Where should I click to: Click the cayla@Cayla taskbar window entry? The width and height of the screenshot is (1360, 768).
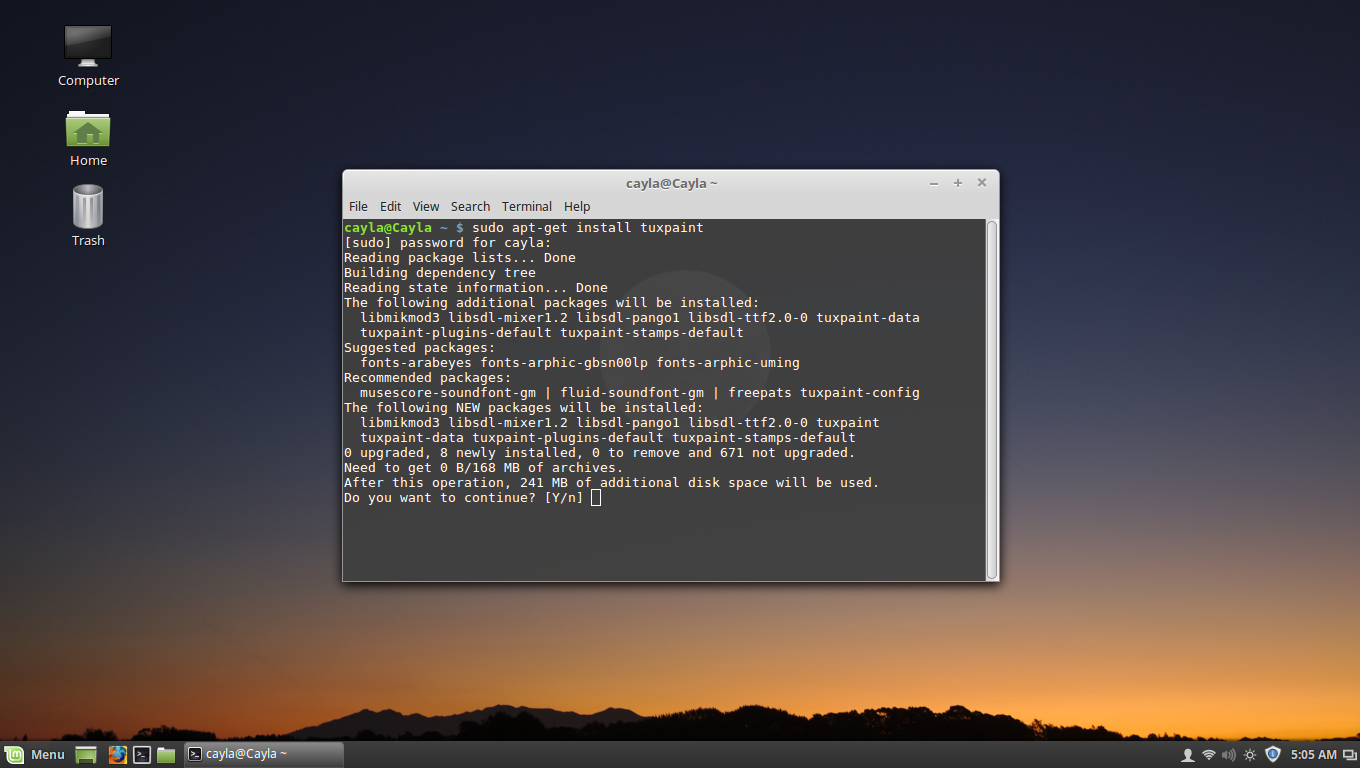263,754
